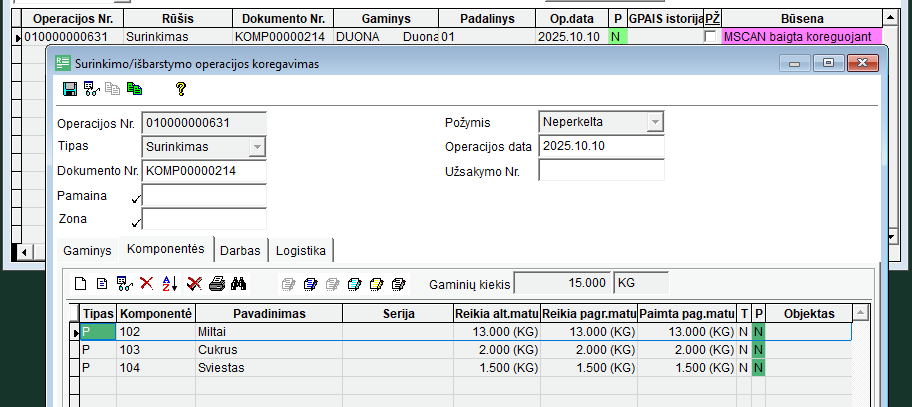Screen dimensions: 912x407
Task: Toggle the PŽ checkbox in operation row
Action: 711,36
